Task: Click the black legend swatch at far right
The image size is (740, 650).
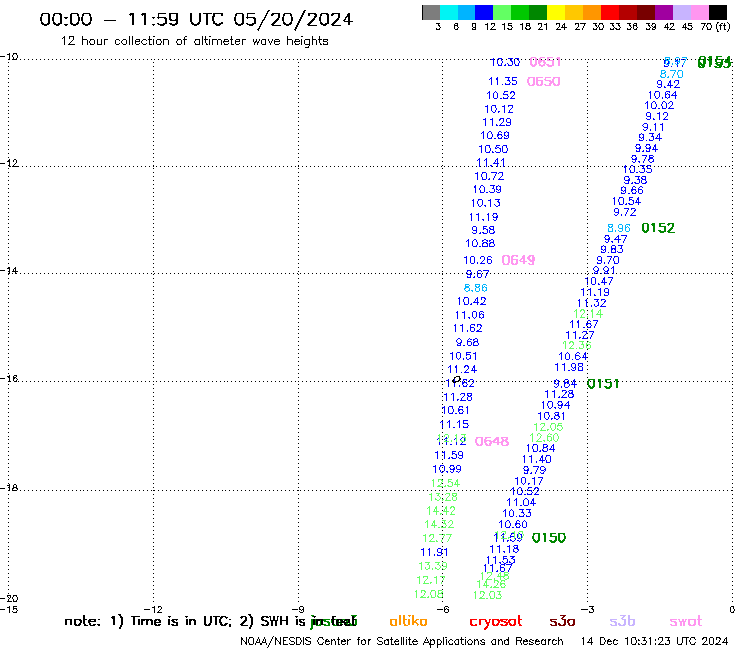Action: coord(718,12)
